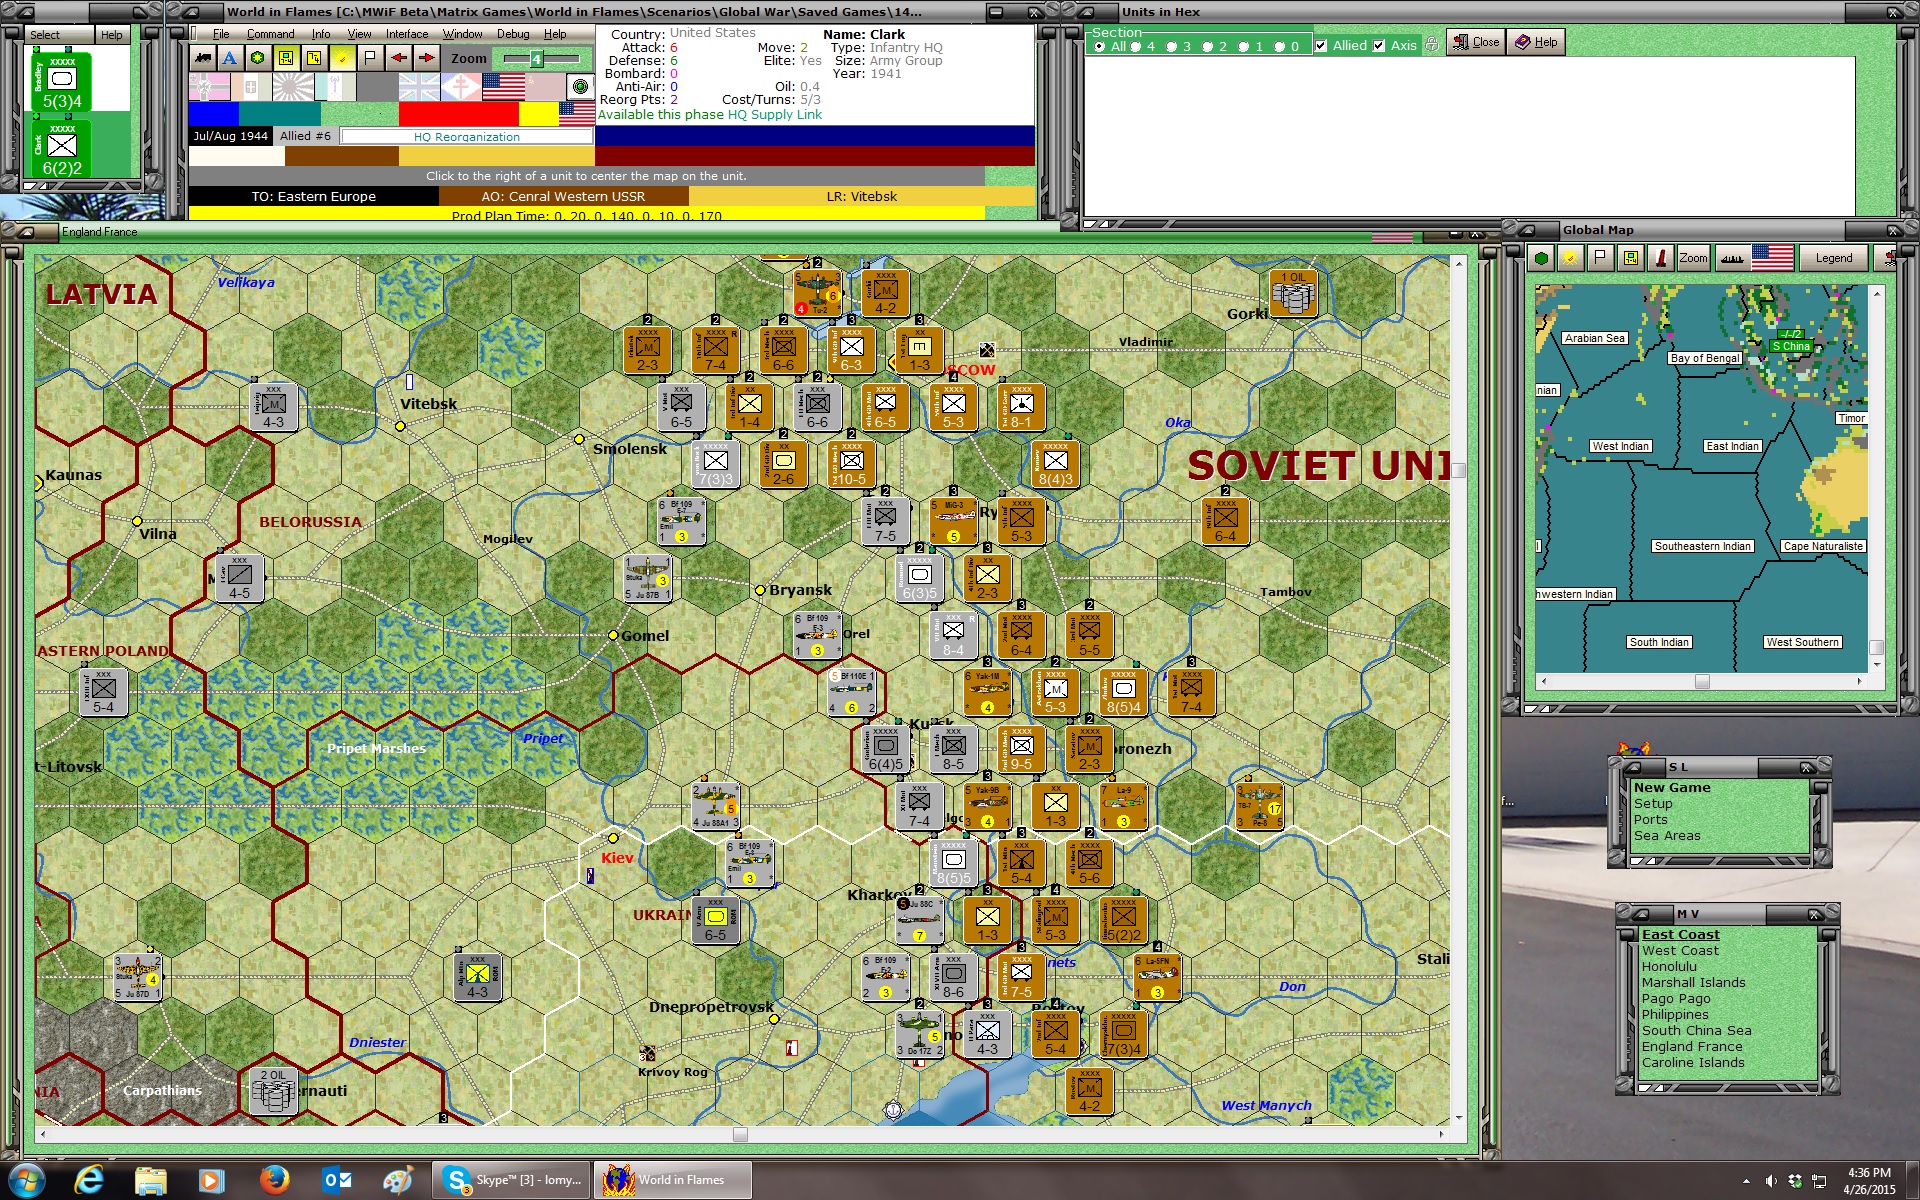Click the weather sun icon in Global Map

[1571, 258]
